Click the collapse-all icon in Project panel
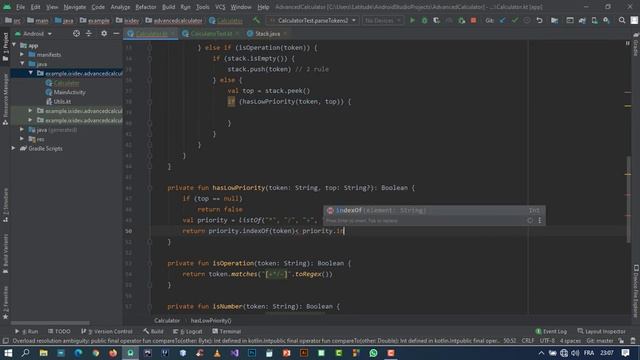 tap(89, 33)
